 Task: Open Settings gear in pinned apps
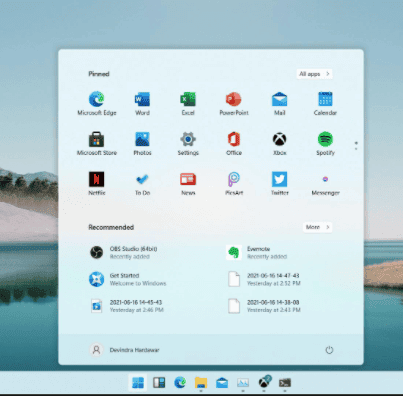coord(188,143)
